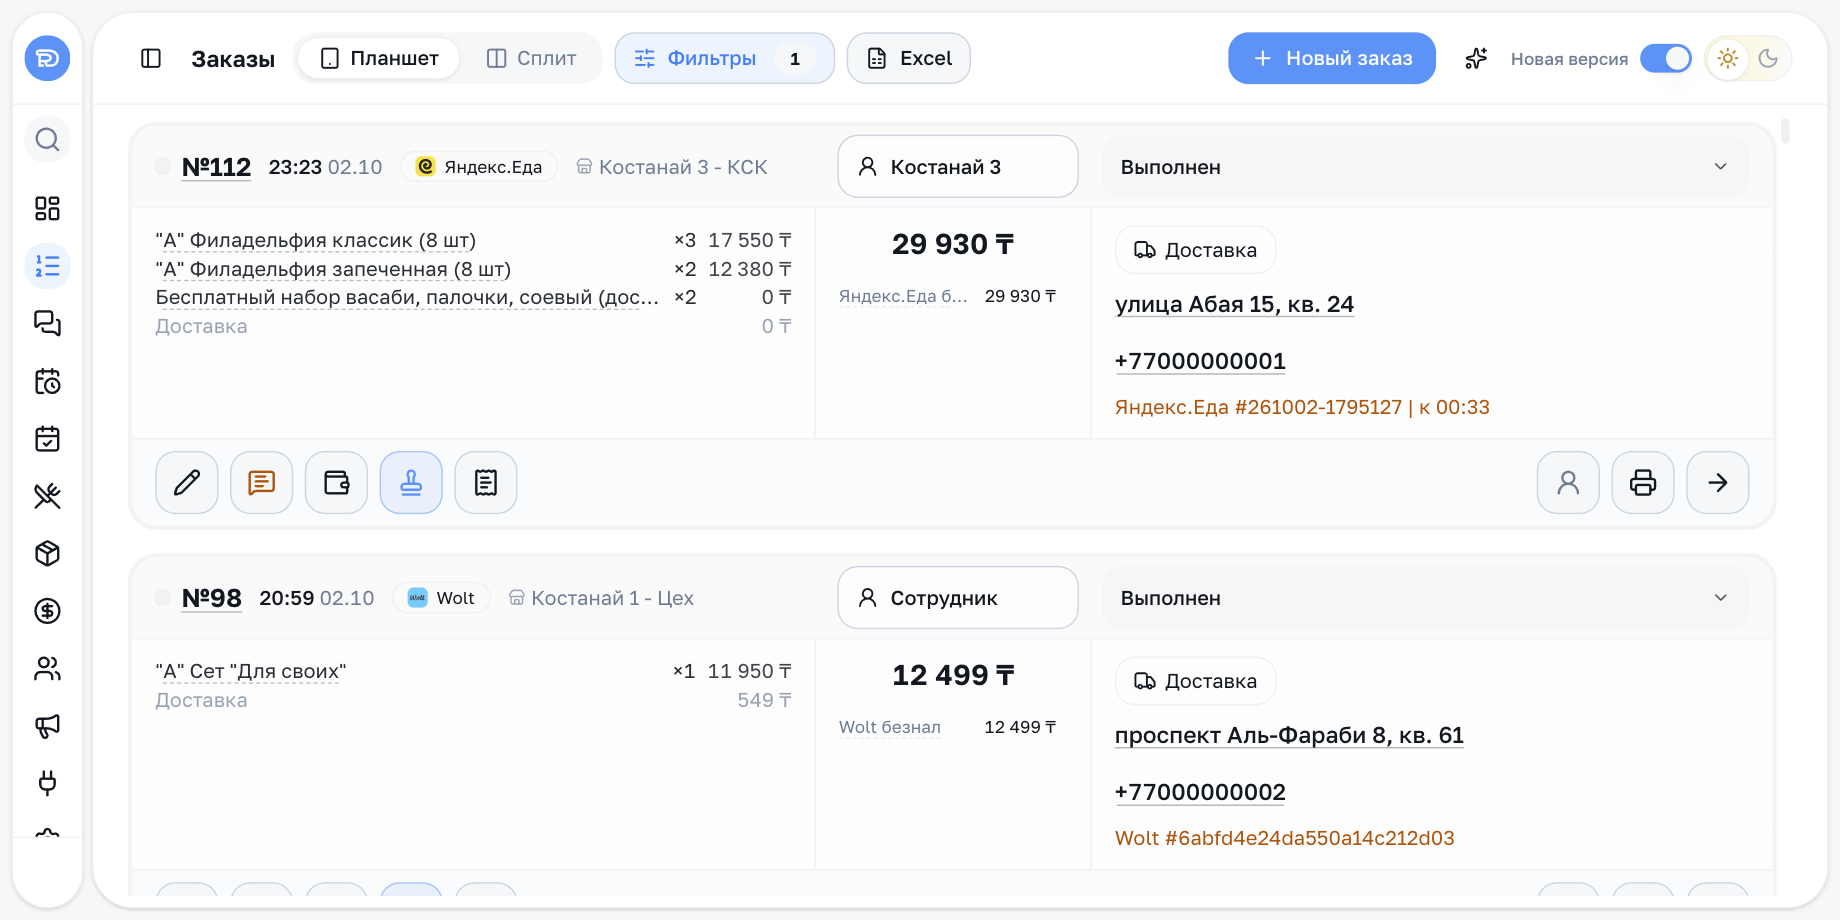
Task: Open the dollar coin finance icon
Action: (47, 611)
